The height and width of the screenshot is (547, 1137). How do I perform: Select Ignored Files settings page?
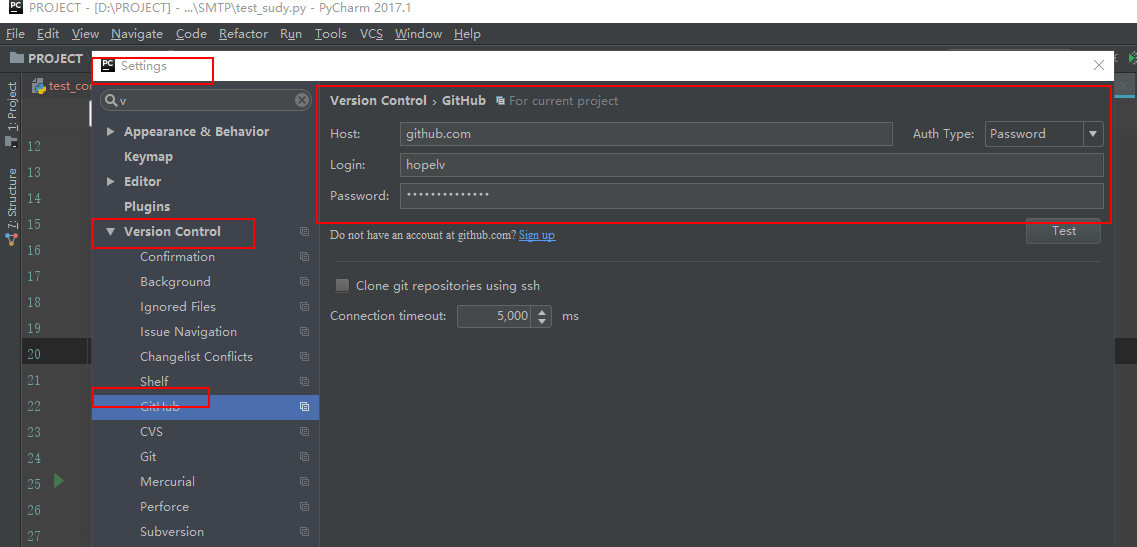pyautogui.click(x=178, y=307)
